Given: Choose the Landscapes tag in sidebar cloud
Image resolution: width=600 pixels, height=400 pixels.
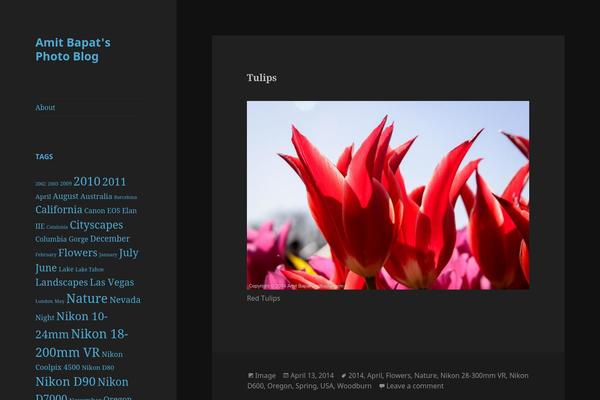Looking at the screenshot, I should click(x=62, y=282).
